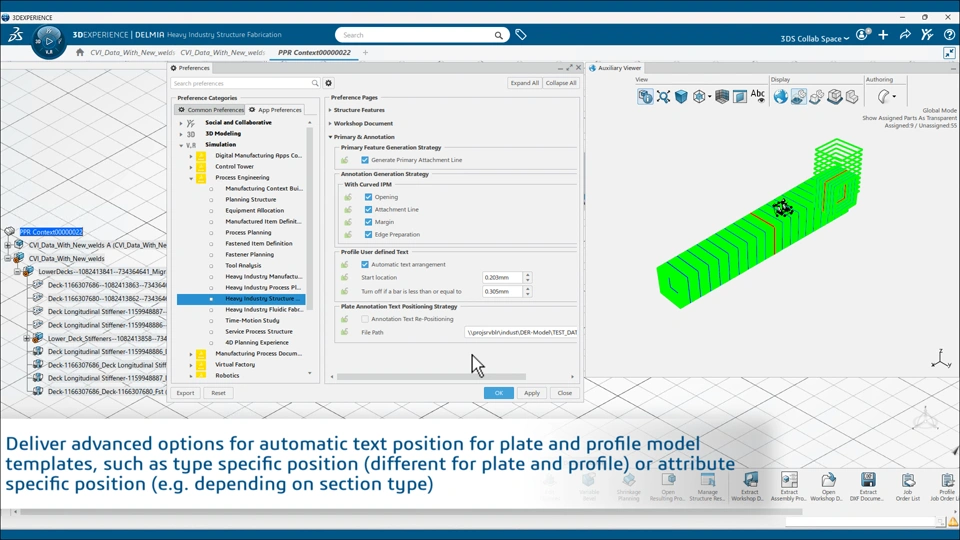
Task: Switch to Common Preferences tab
Action: [210, 110]
